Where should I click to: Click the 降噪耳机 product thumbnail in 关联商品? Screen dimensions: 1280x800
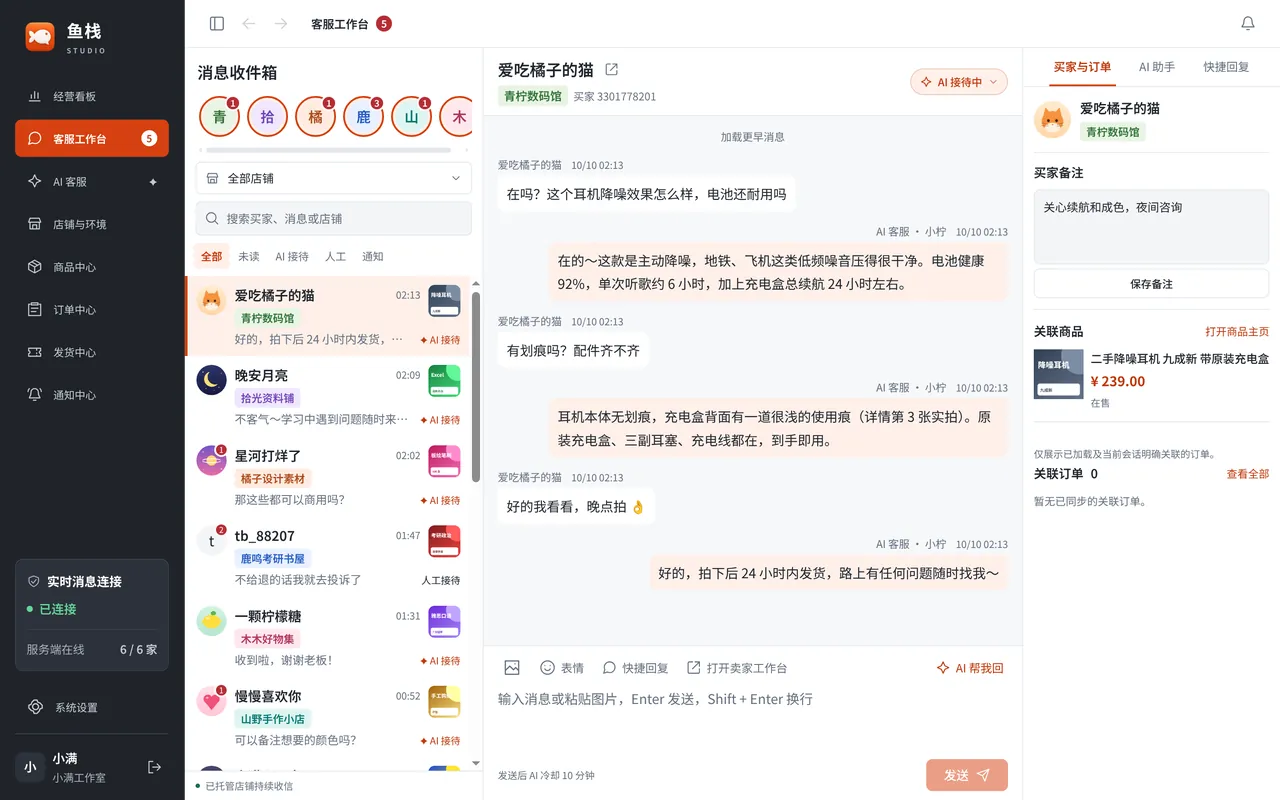coord(1059,374)
